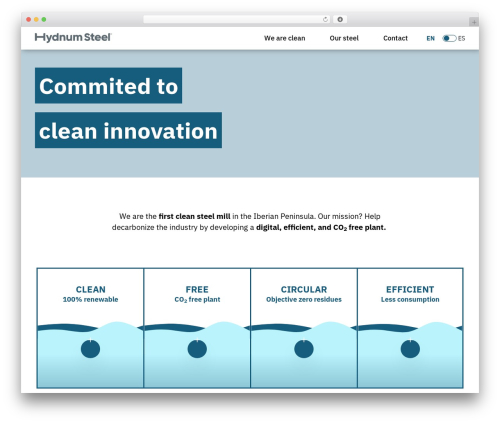This screenshot has width=500, height=423.
Task: Open a new tab with plus button
Action: [474, 22]
